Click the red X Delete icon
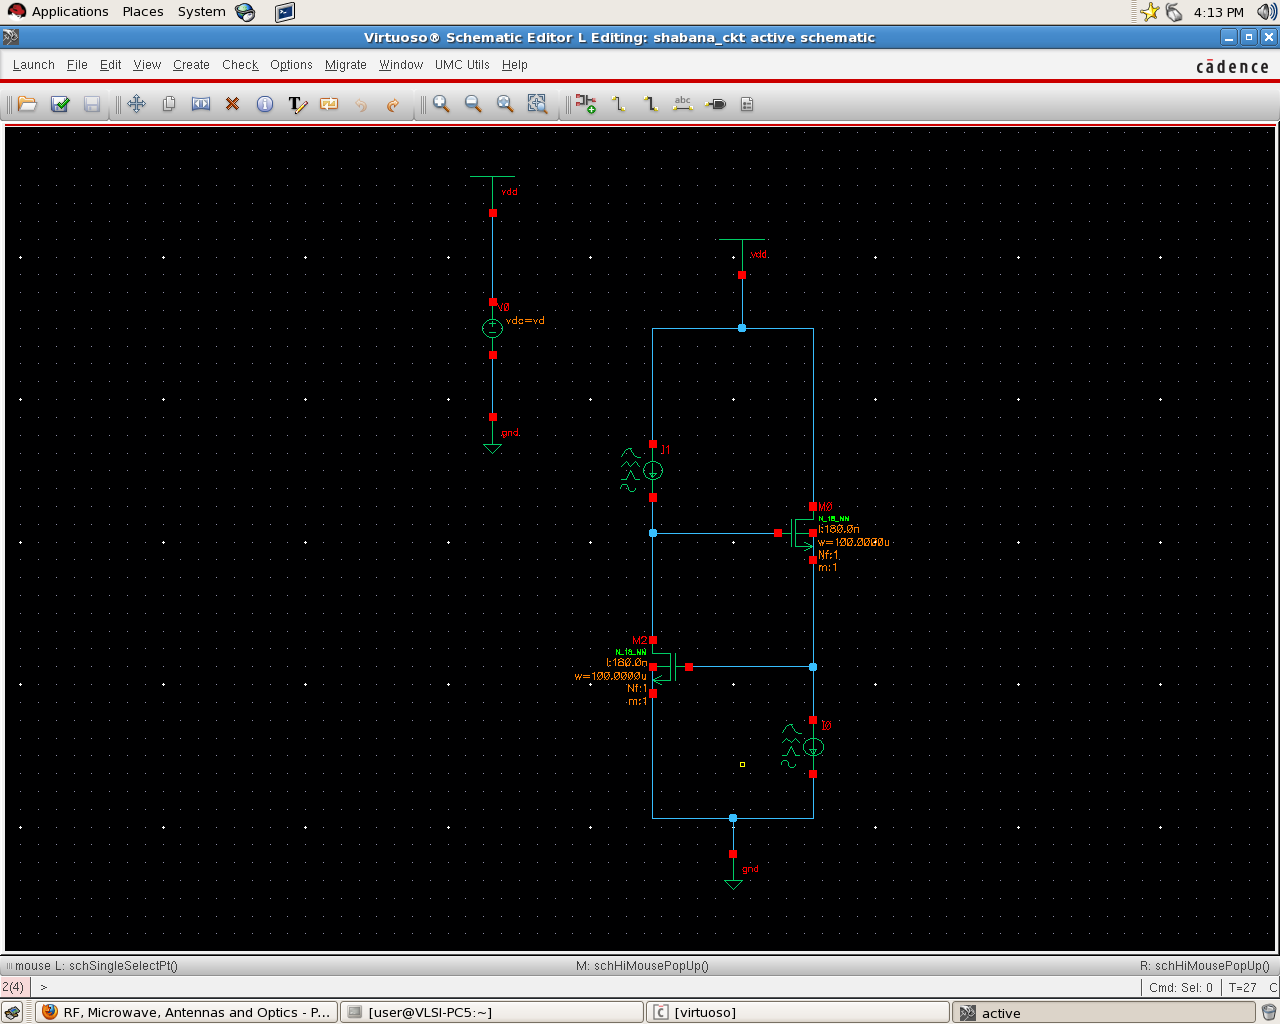 tap(233, 104)
